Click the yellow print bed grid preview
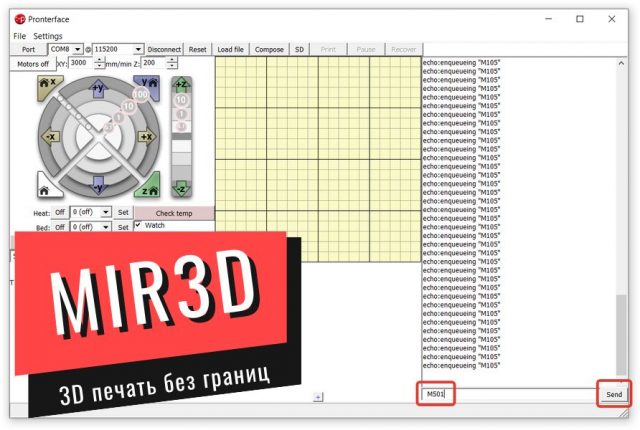The height and width of the screenshot is (430, 640). click(318, 159)
